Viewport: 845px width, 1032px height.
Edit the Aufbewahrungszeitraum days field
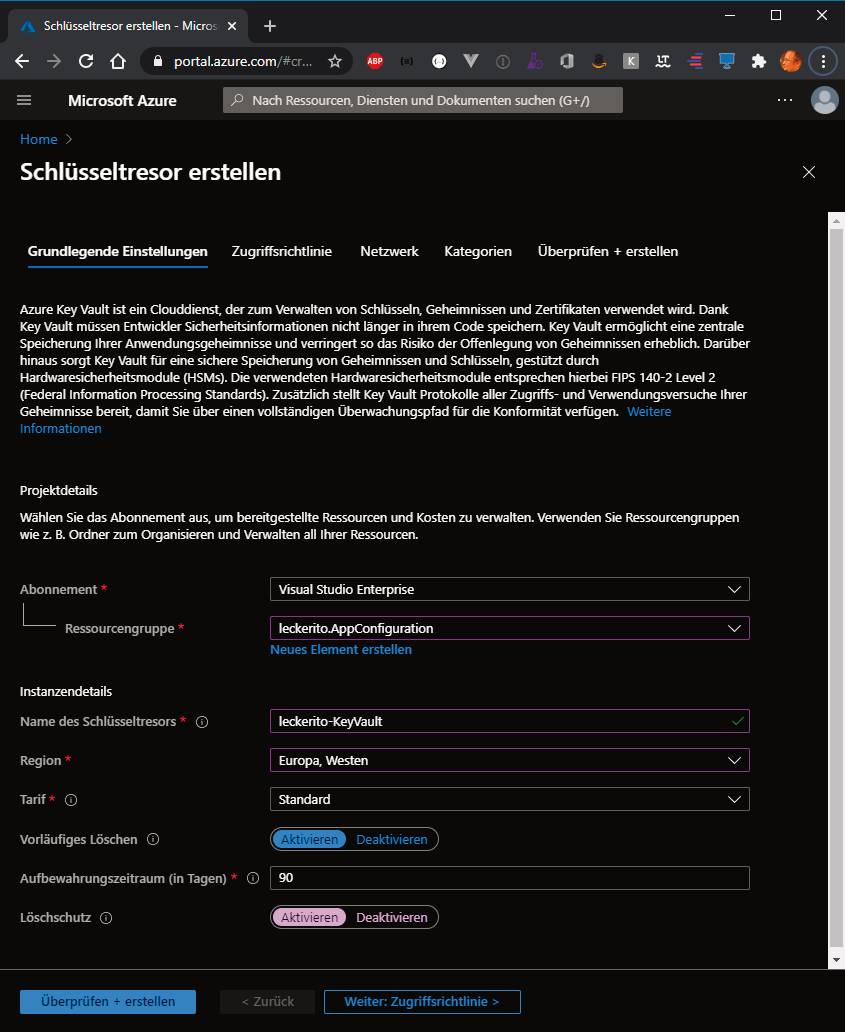point(509,878)
